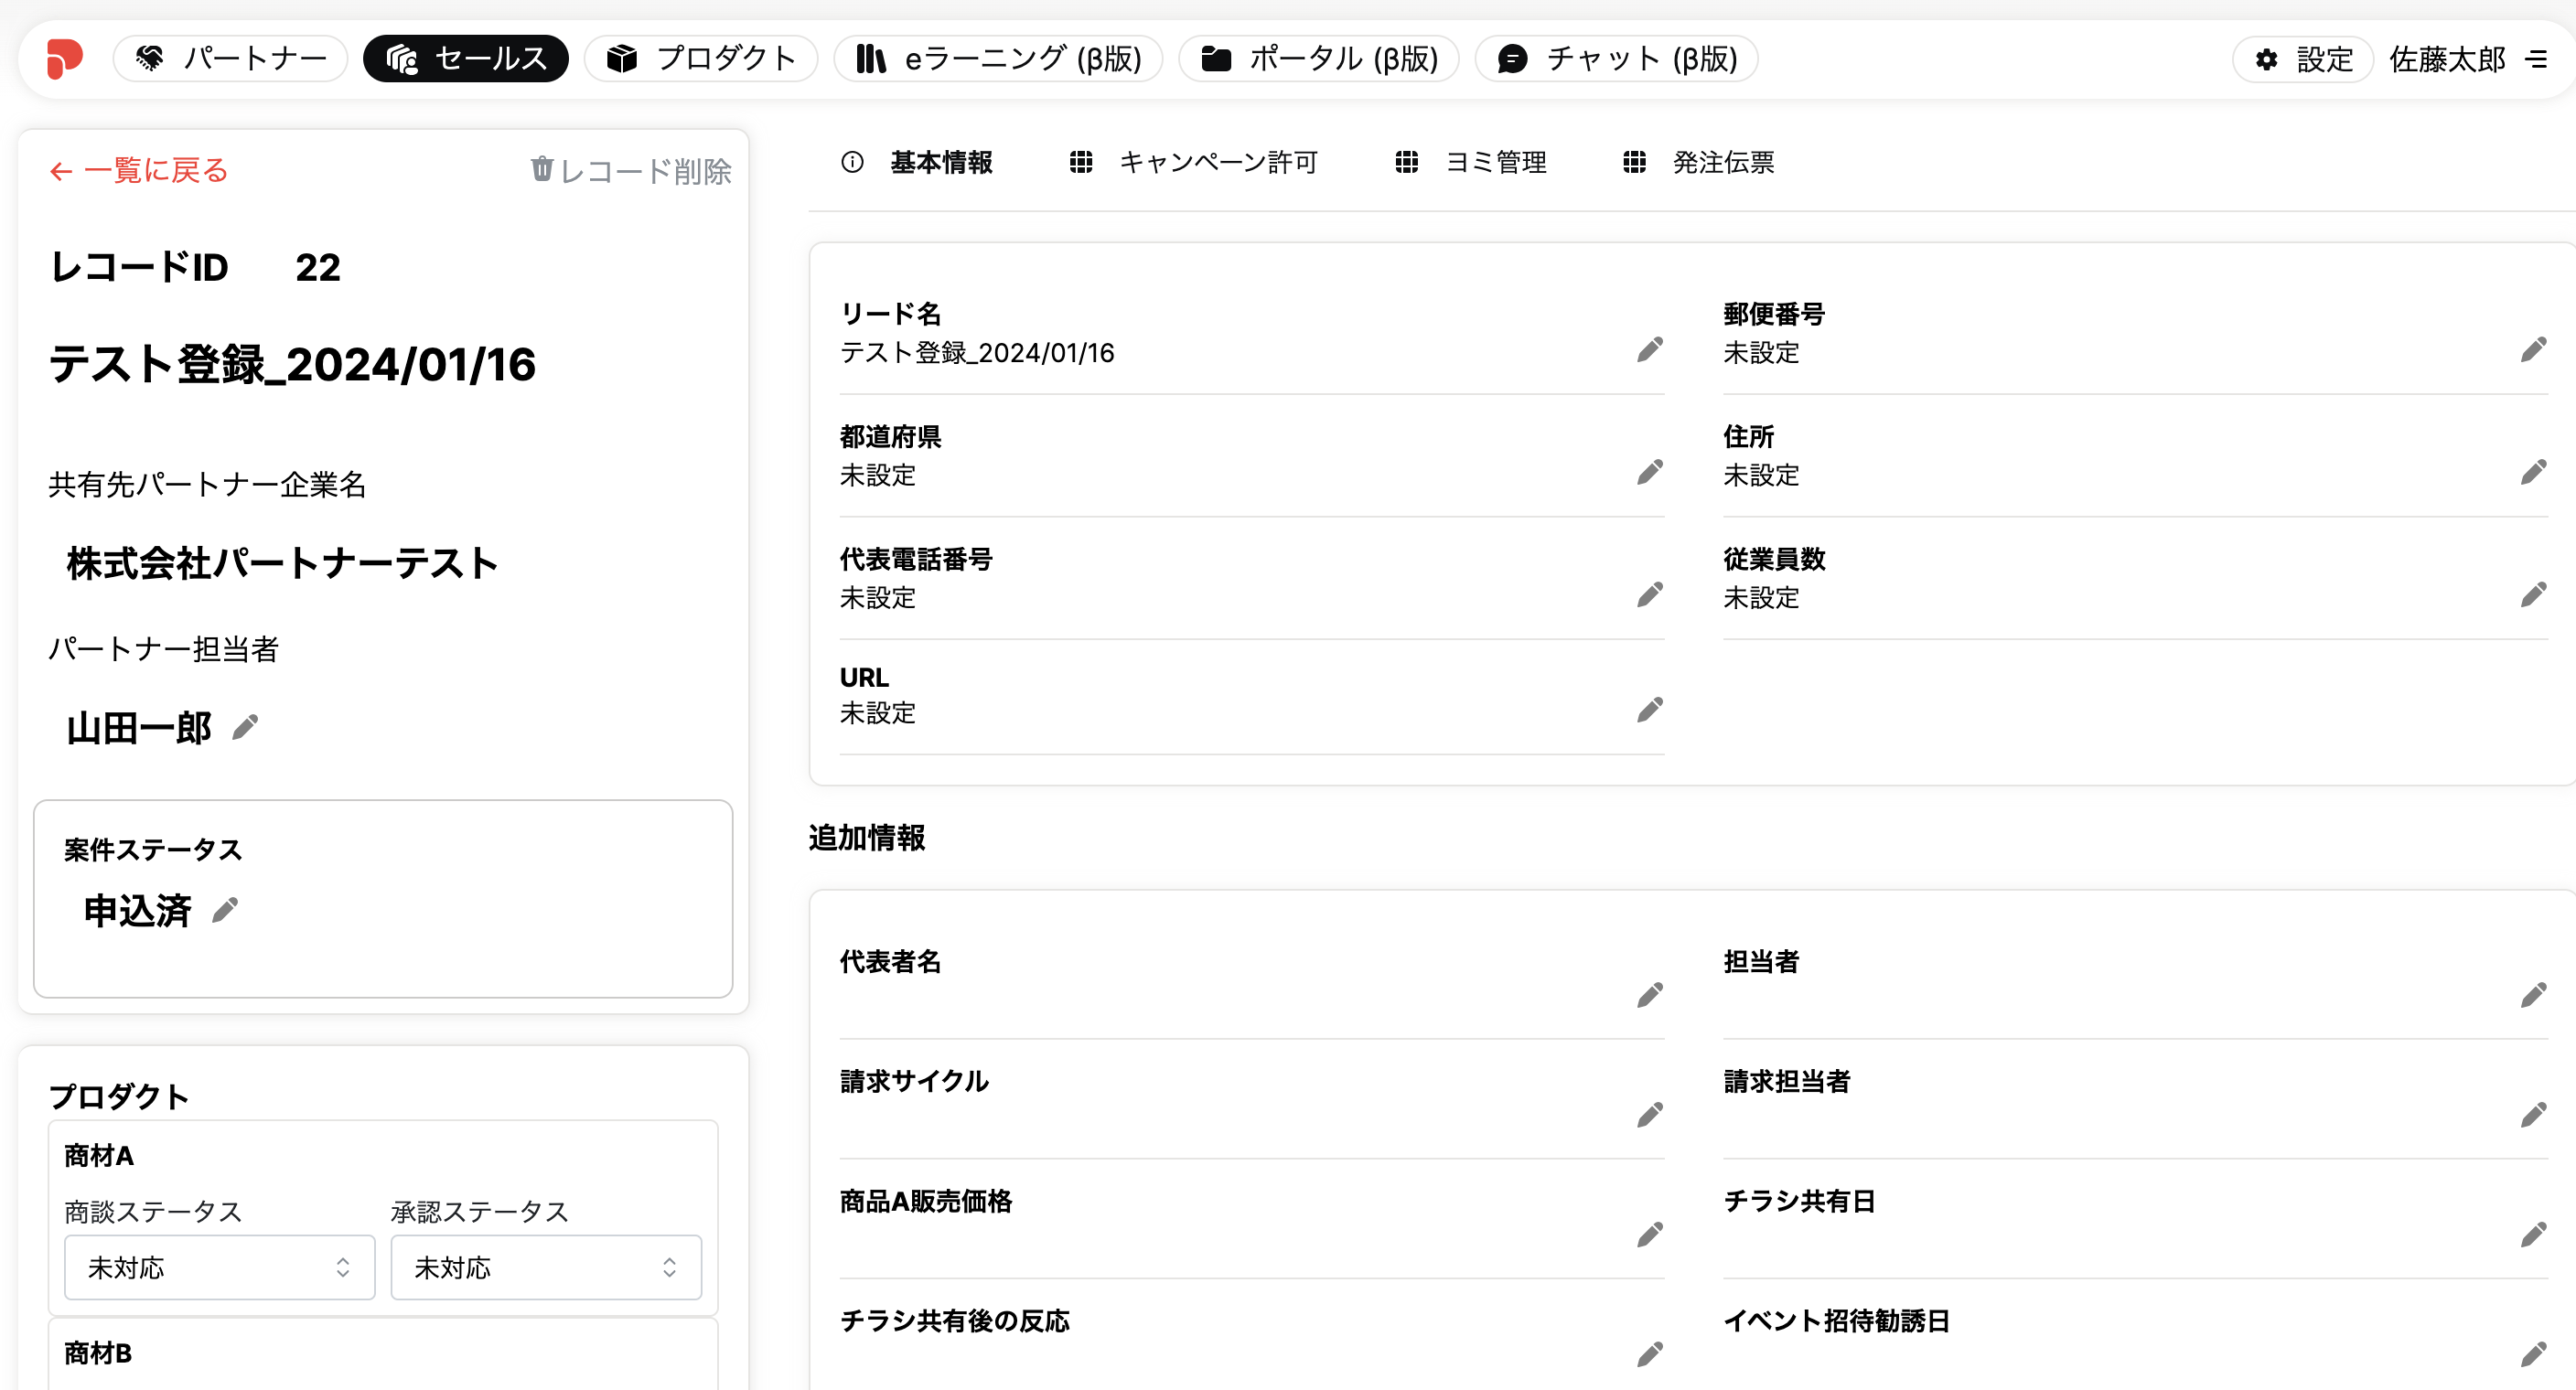Go to the プロダクト navigation tab

pos(701,59)
